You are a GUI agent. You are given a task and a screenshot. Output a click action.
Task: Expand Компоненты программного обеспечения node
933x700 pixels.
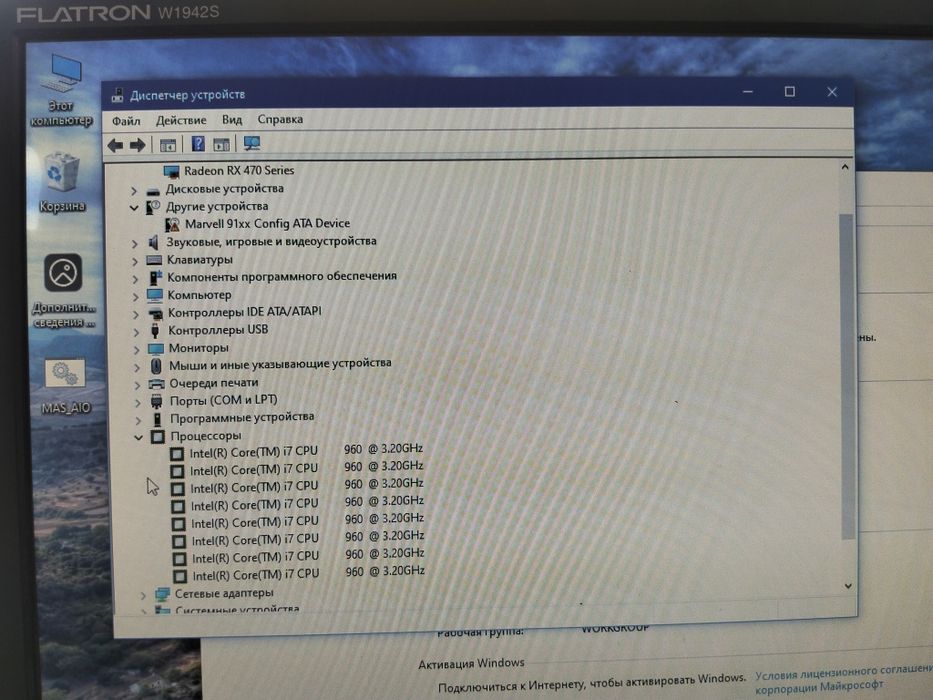coord(135,279)
